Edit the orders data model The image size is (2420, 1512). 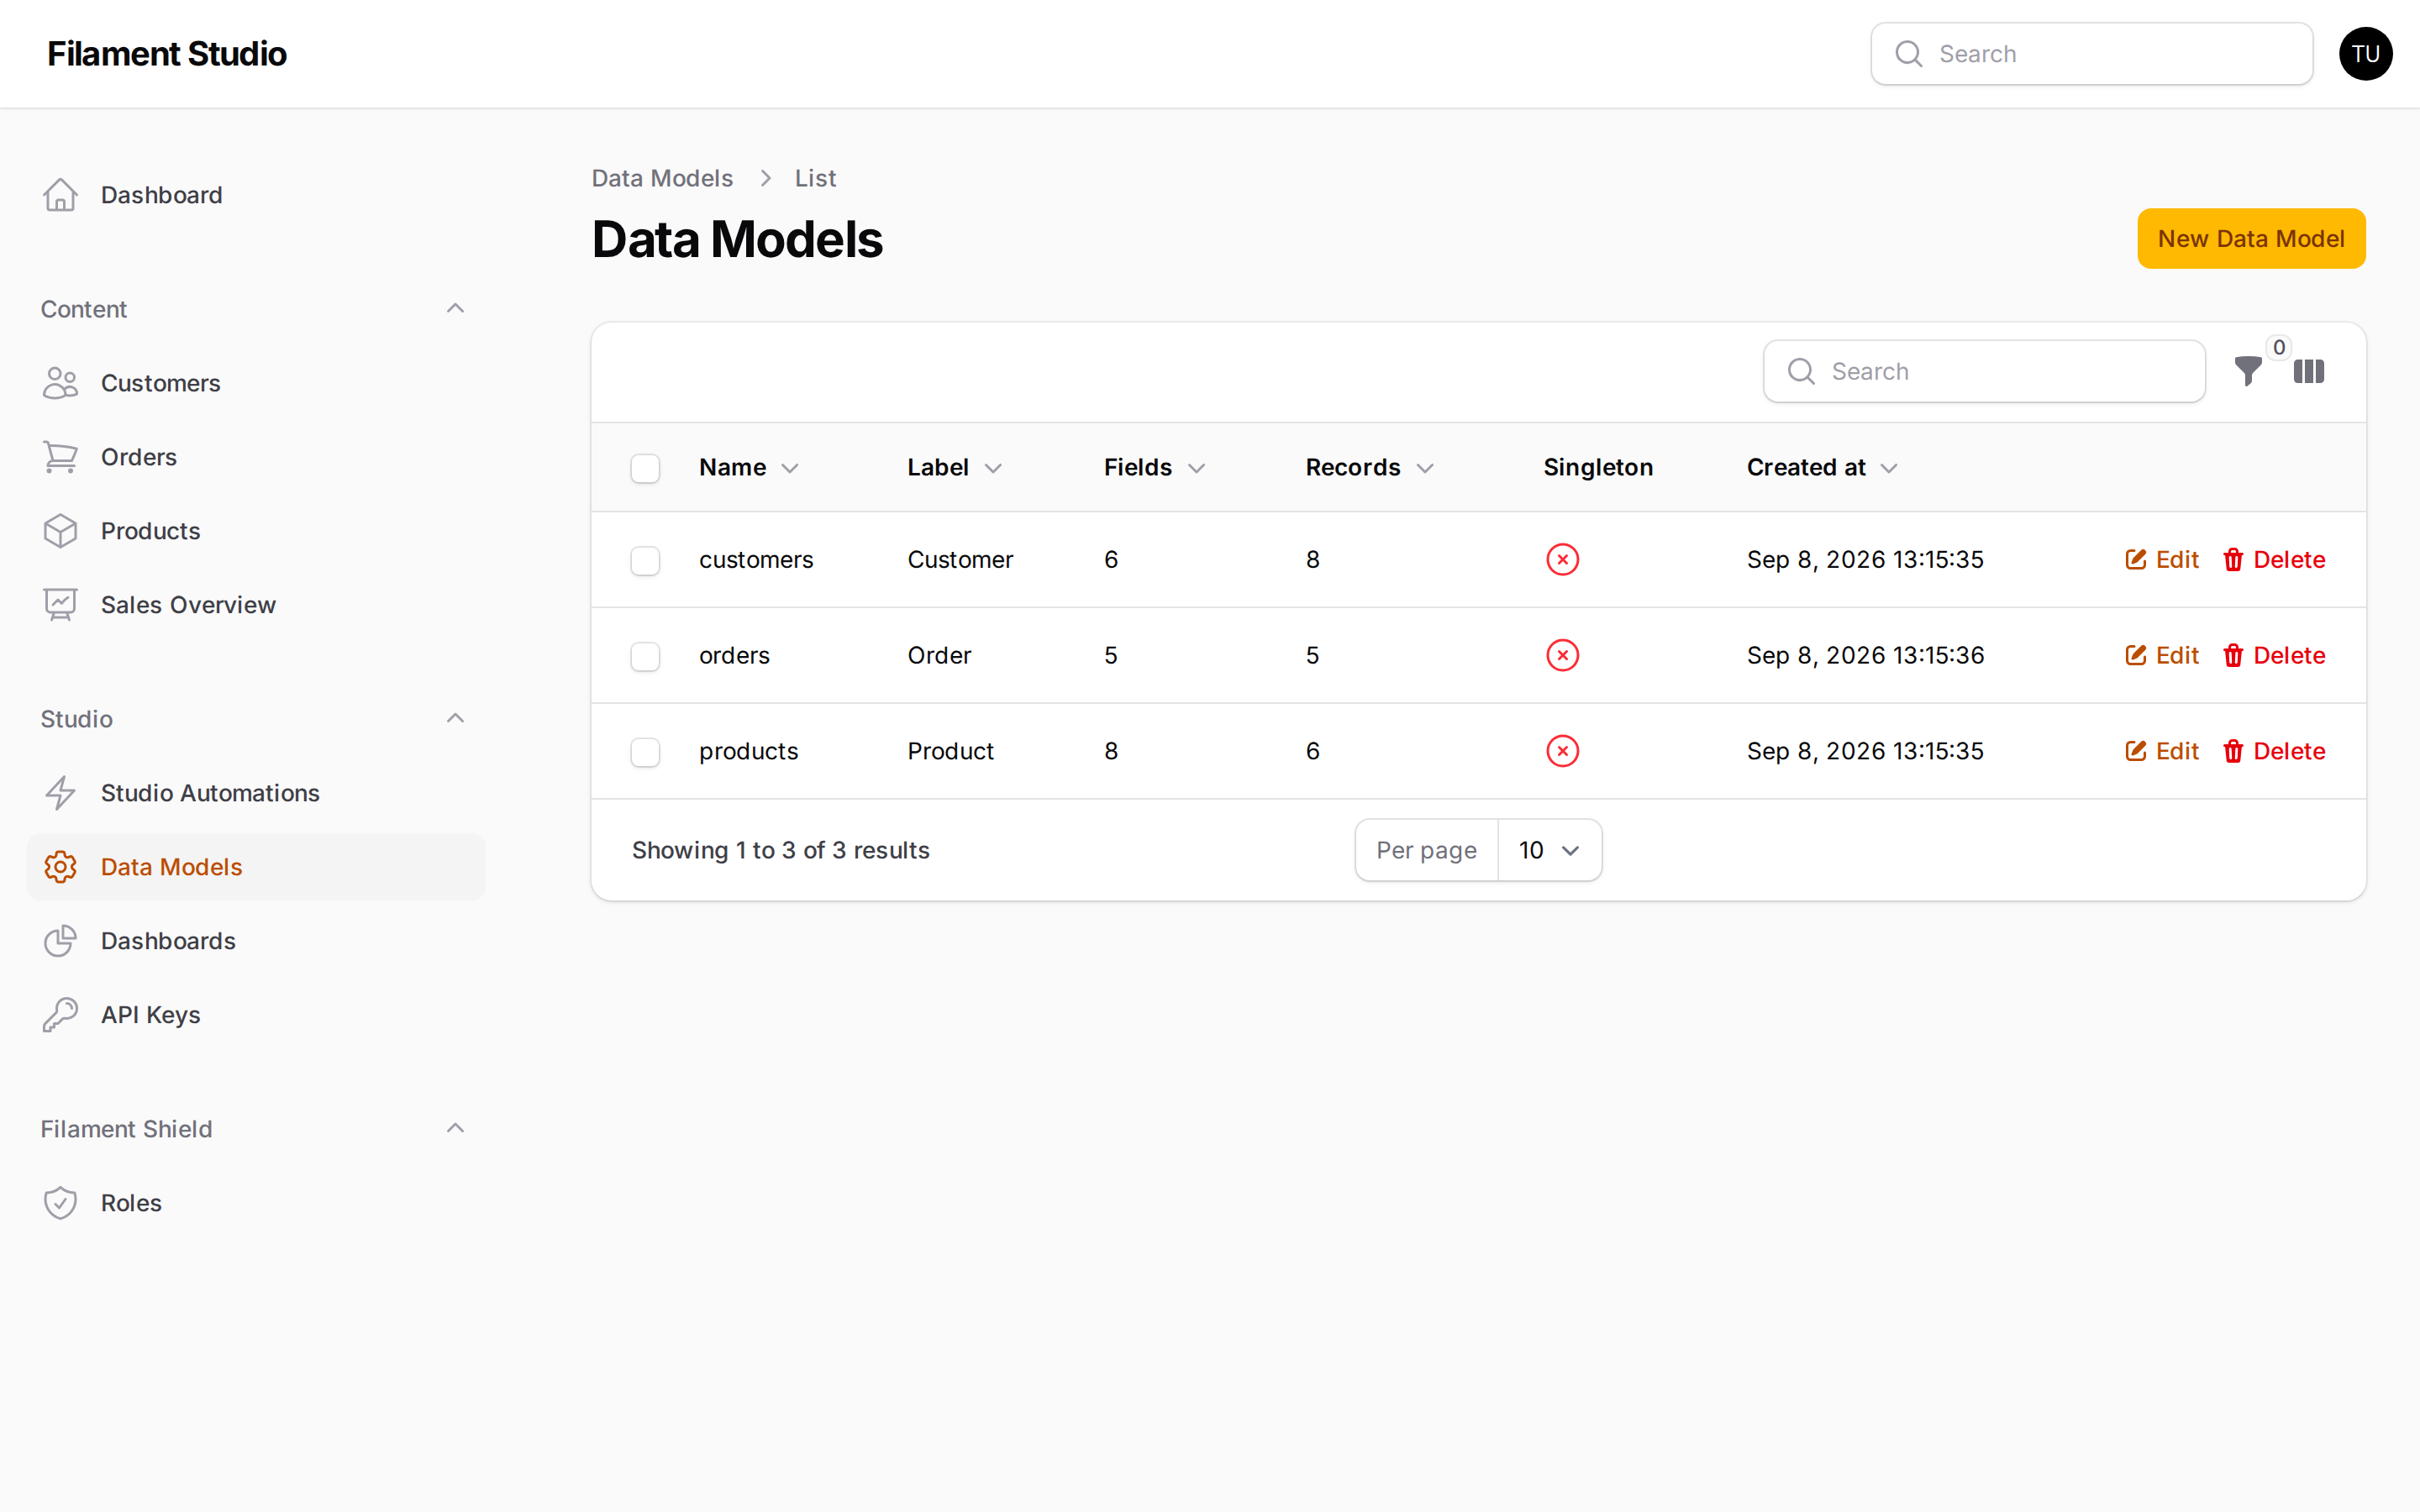pyautogui.click(x=2162, y=656)
